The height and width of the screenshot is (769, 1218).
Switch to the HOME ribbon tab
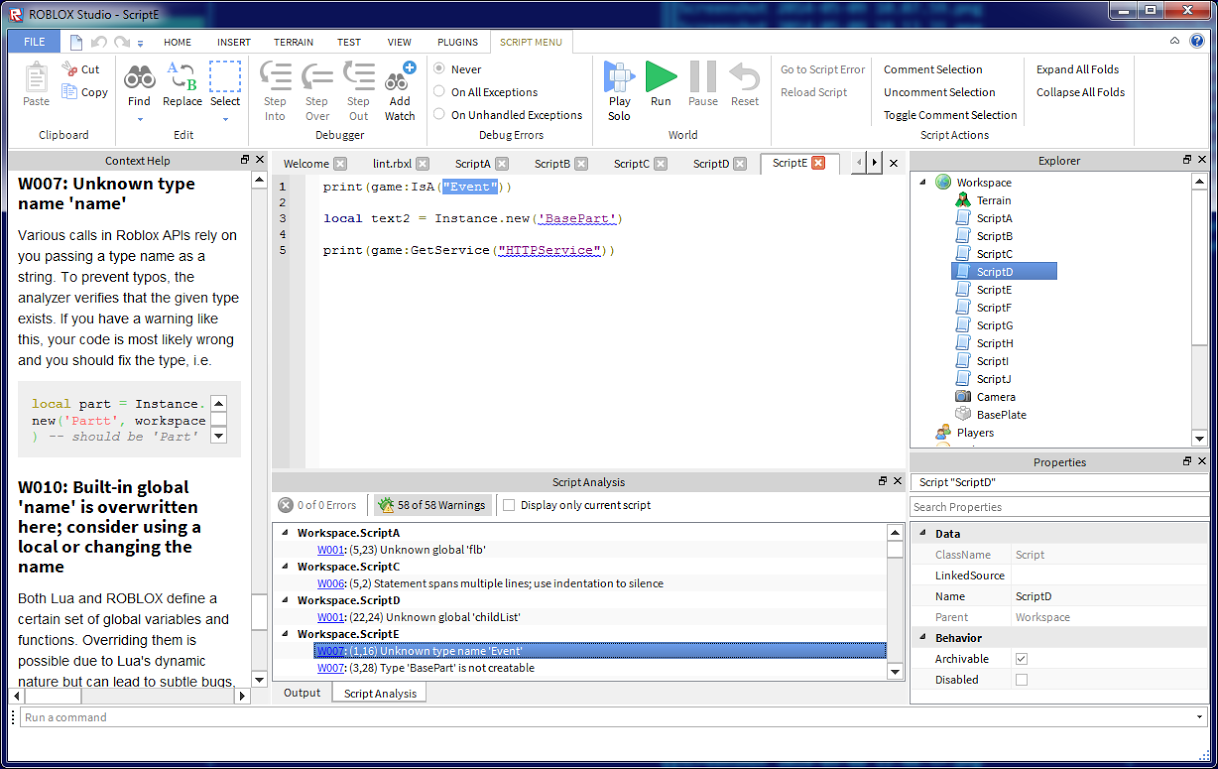(178, 42)
